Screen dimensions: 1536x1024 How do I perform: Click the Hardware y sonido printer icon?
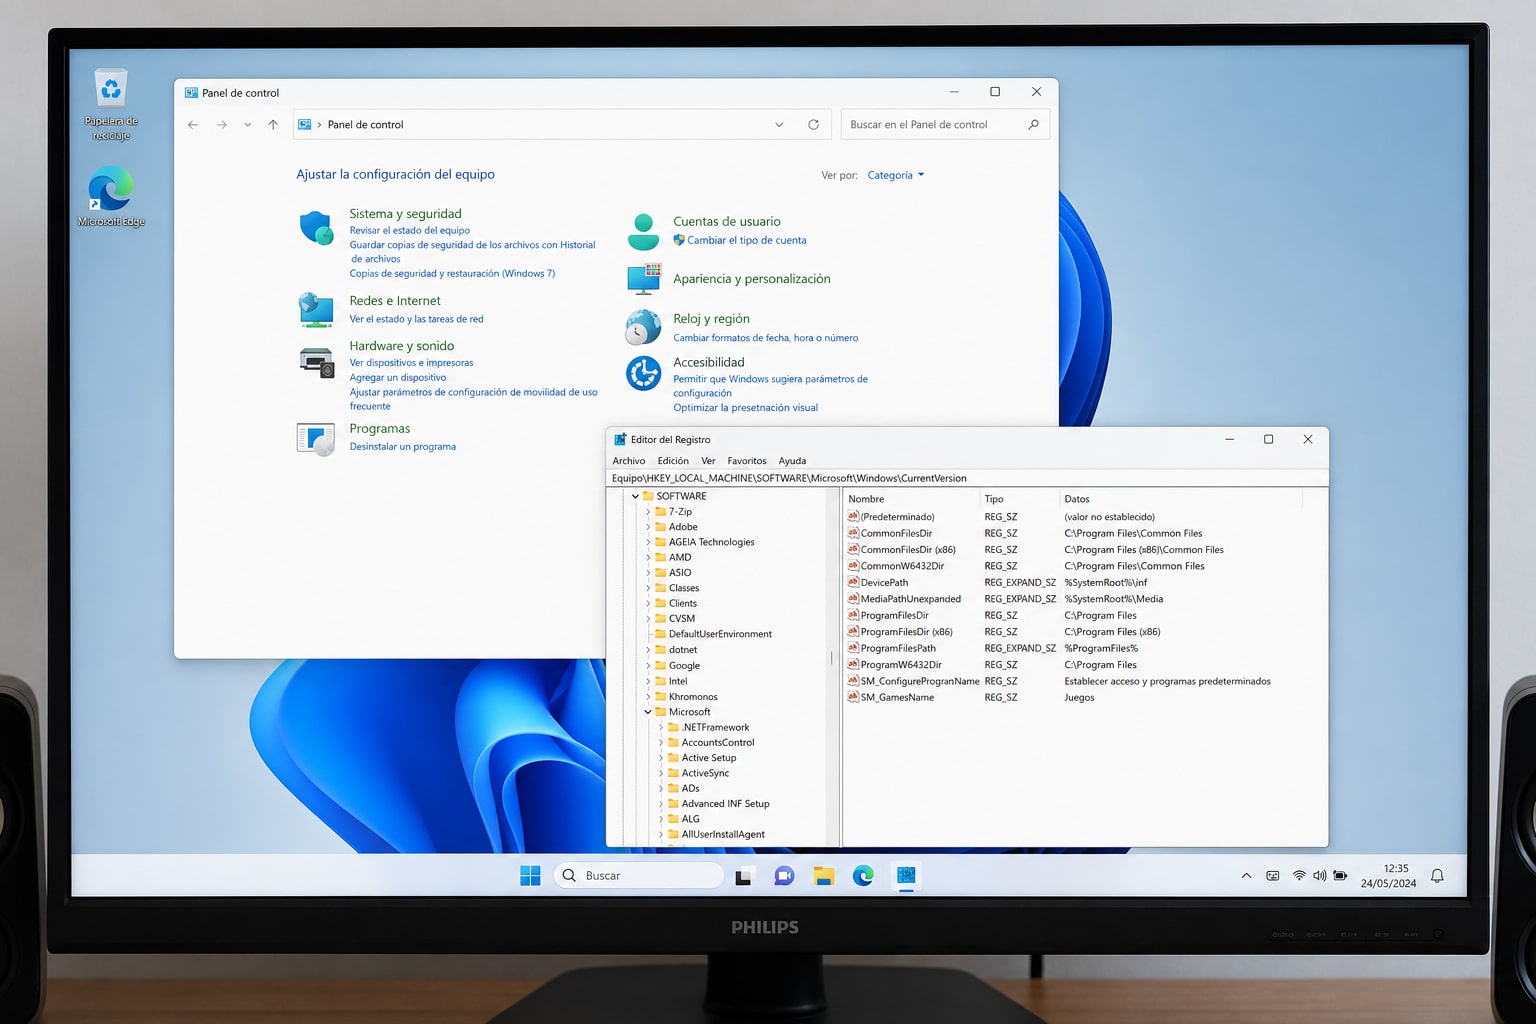pyautogui.click(x=317, y=362)
